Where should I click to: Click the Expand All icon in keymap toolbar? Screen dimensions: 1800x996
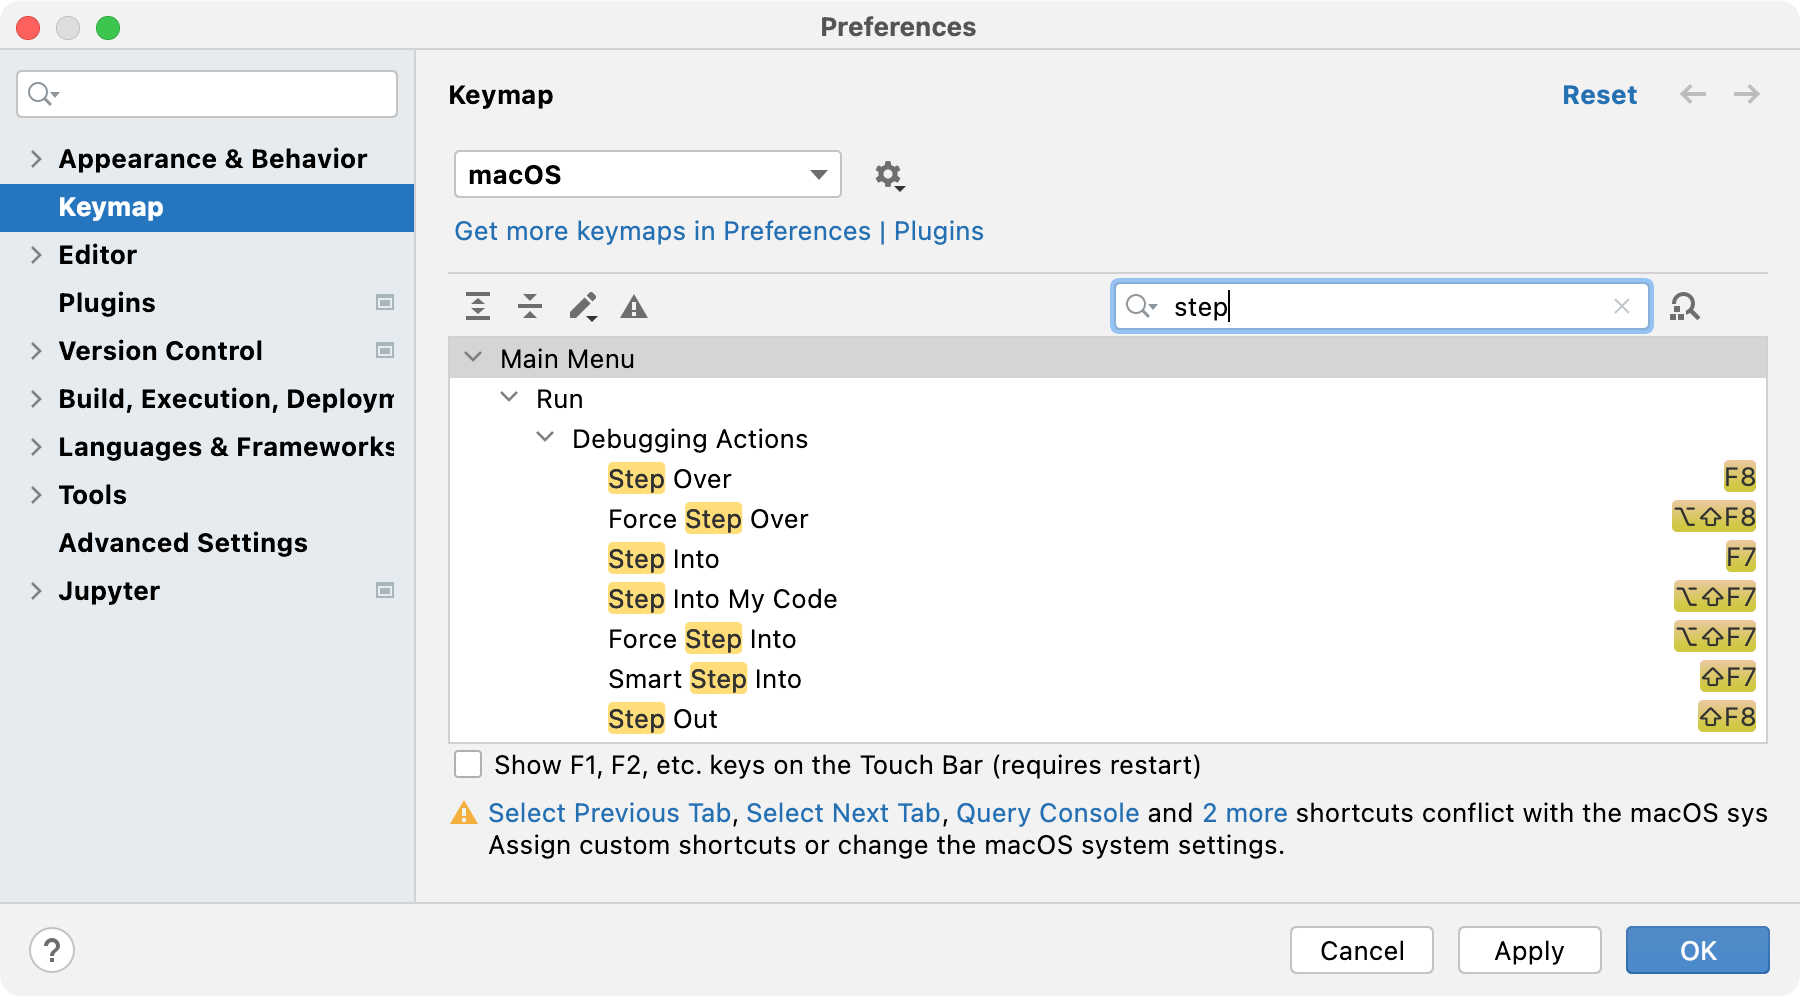pos(478,307)
